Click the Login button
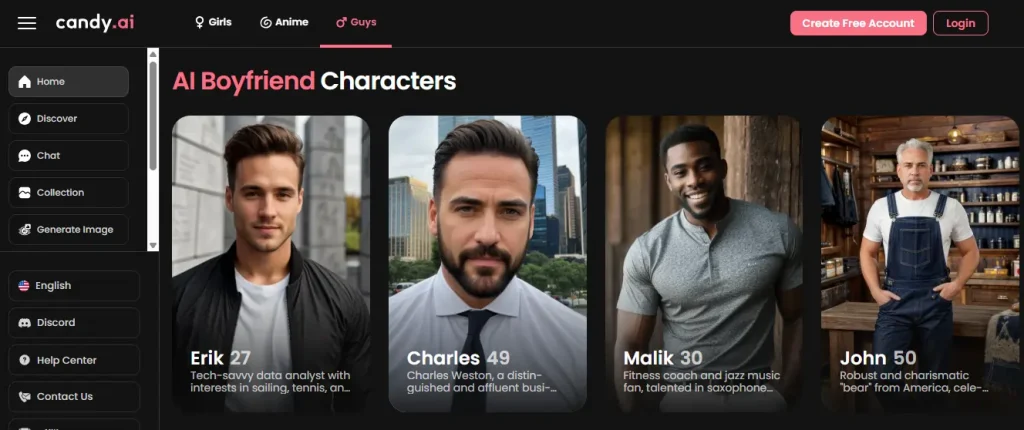Screen dimensions: 1024x430 [x=961, y=23]
